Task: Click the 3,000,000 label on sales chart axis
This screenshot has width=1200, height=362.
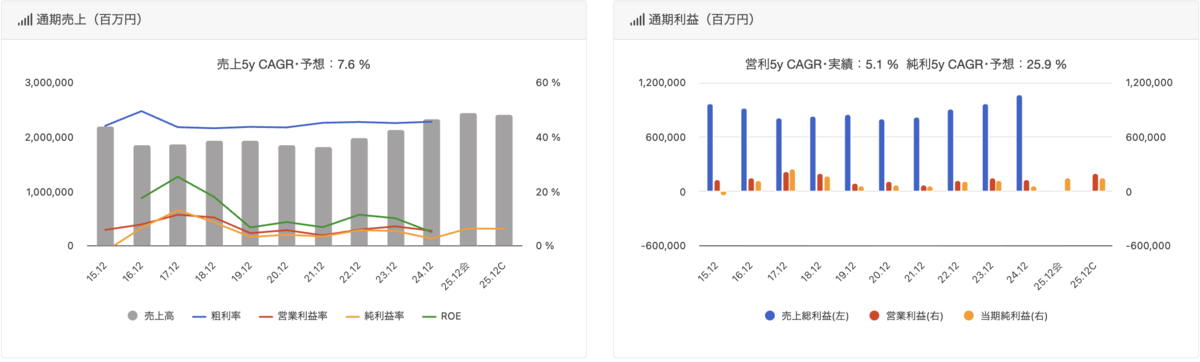Action: coord(48,83)
